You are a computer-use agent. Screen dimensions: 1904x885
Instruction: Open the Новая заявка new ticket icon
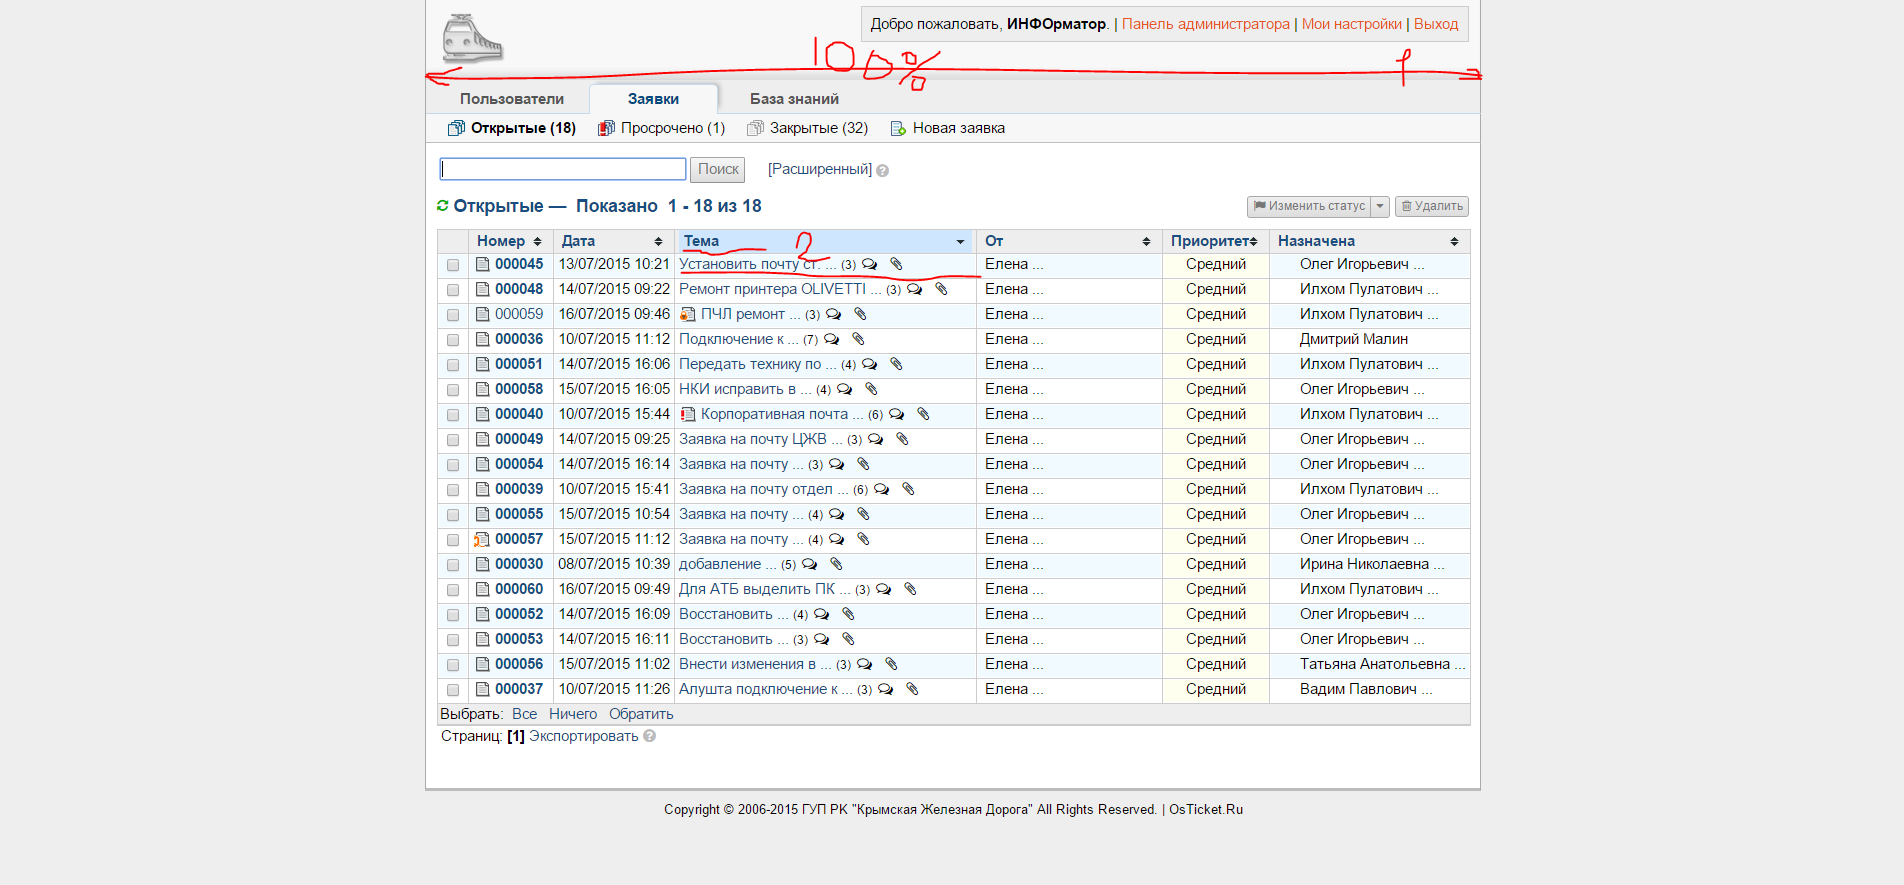coord(898,128)
